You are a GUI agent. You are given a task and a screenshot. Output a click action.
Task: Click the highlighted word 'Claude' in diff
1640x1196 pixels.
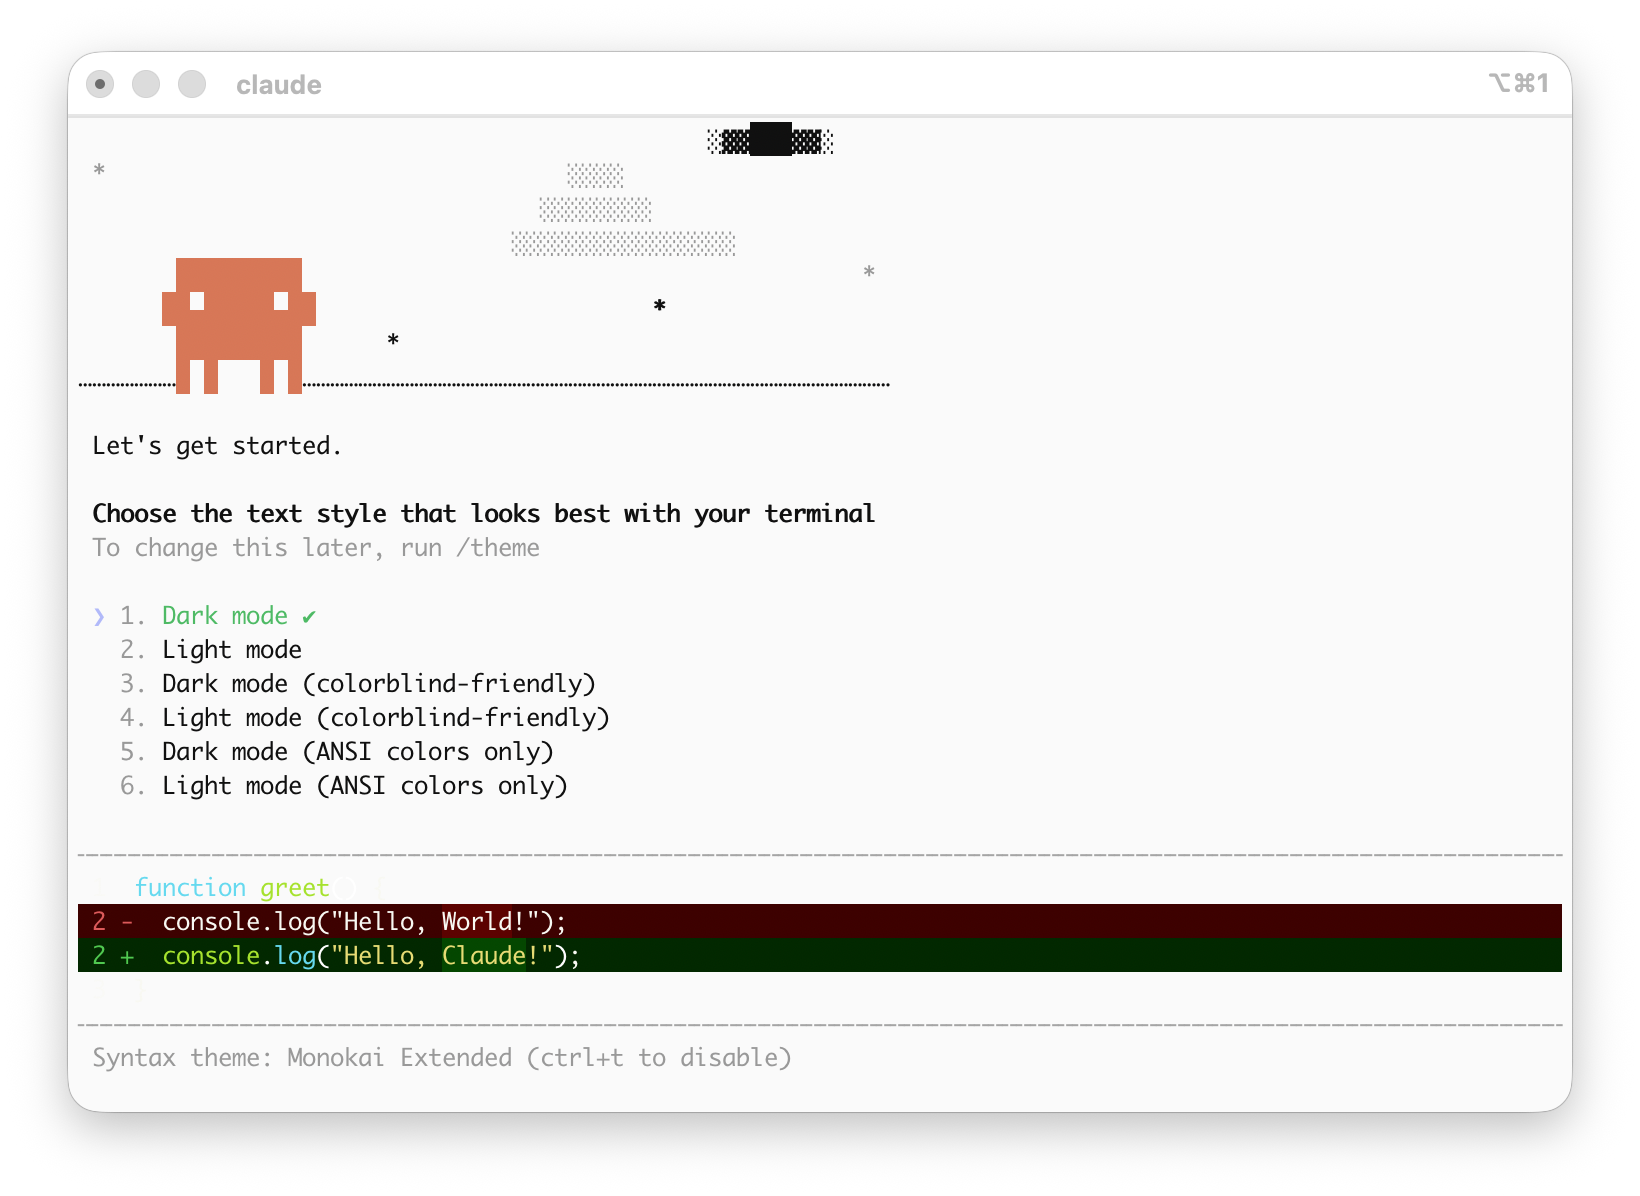click(x=484, y=955)
